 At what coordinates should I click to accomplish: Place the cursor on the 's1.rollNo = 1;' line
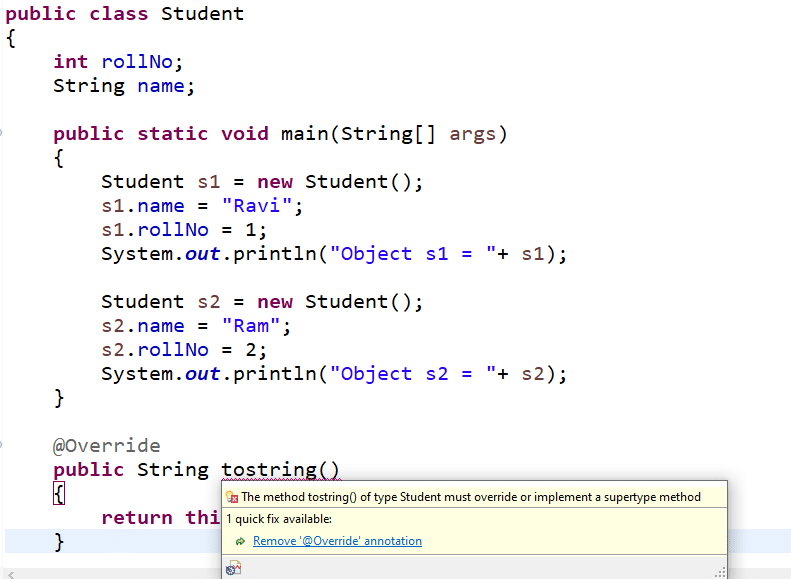[x=184, y=229]
